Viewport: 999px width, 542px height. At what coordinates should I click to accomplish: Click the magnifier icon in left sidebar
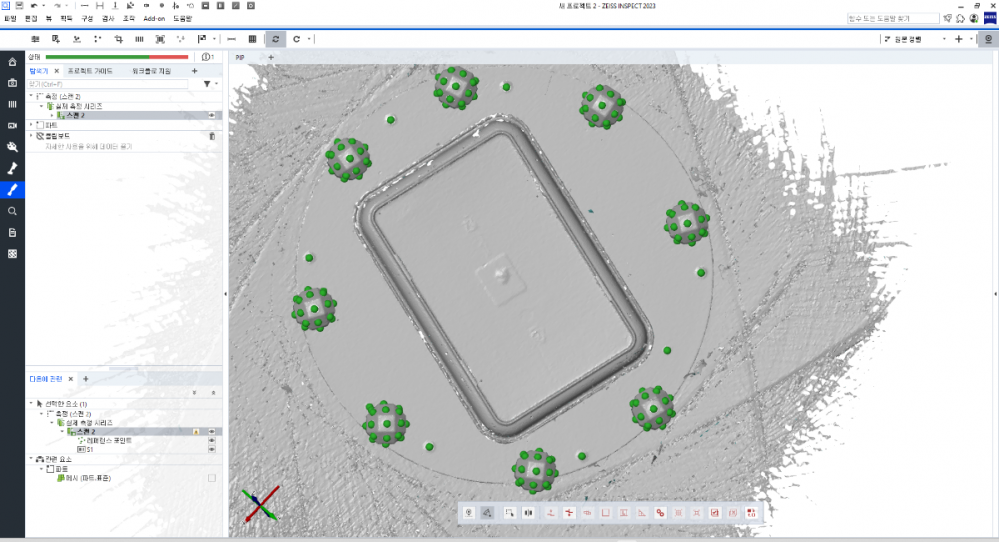point(12,211)
